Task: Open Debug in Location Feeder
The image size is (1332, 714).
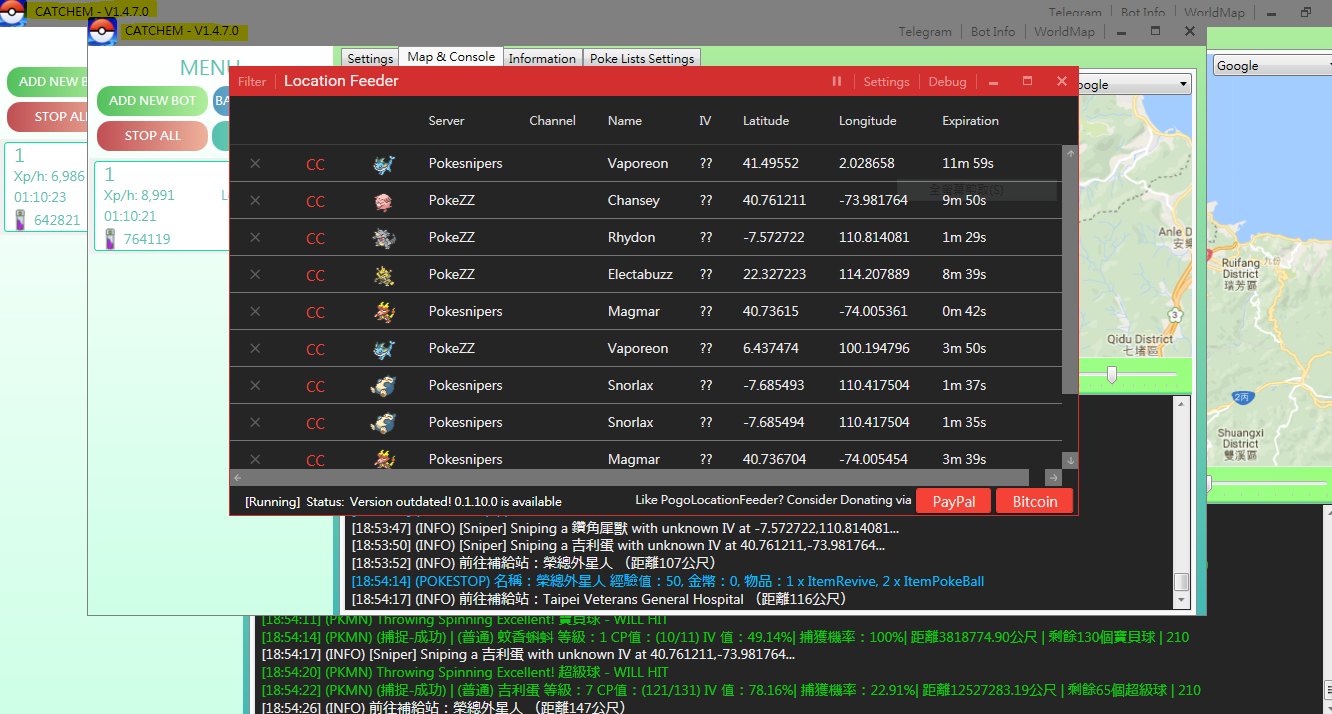Action: 947,82
